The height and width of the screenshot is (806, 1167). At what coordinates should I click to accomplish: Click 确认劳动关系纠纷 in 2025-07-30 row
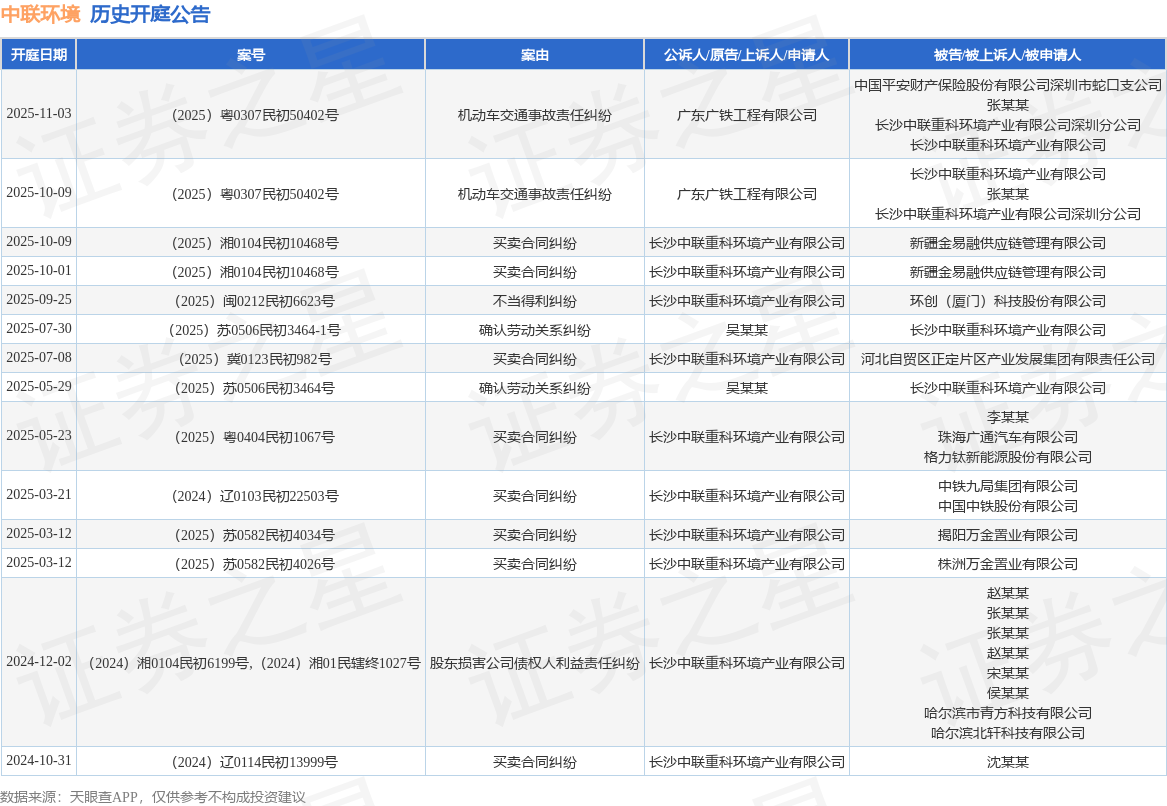534,330
